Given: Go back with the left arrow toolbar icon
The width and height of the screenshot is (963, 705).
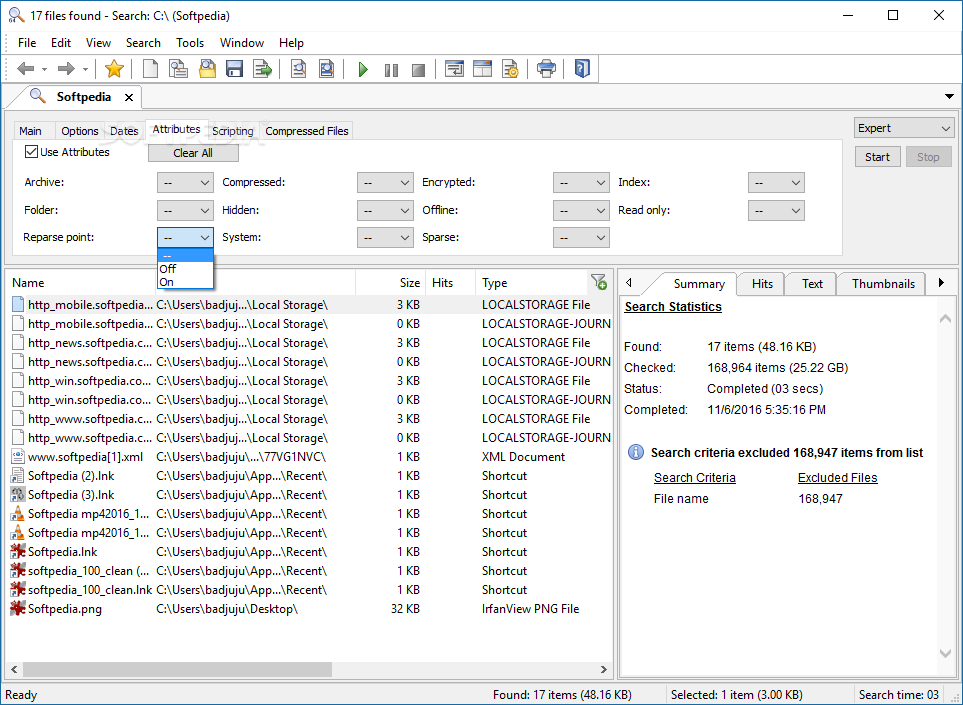Looking at the screenshot, I should pyautogui.click(x=25, y=69).
